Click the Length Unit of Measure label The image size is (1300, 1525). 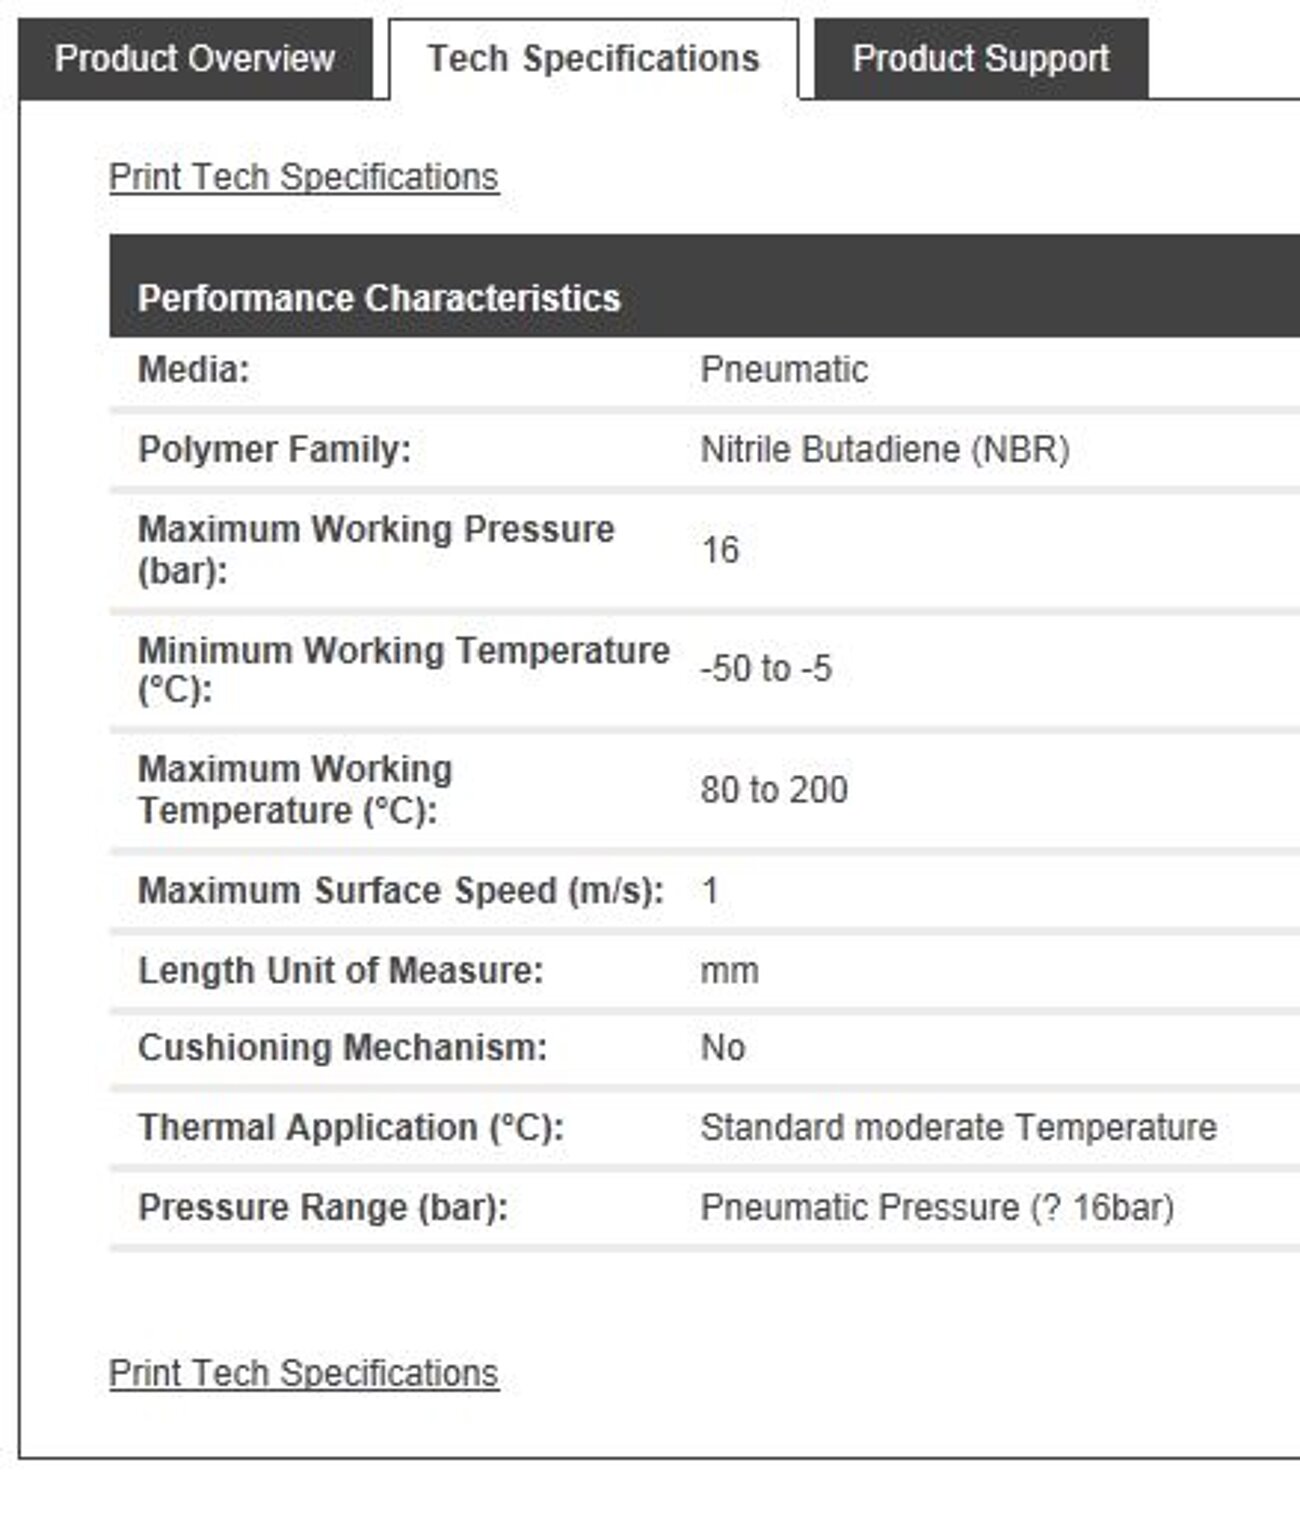(x=340, y=970)
